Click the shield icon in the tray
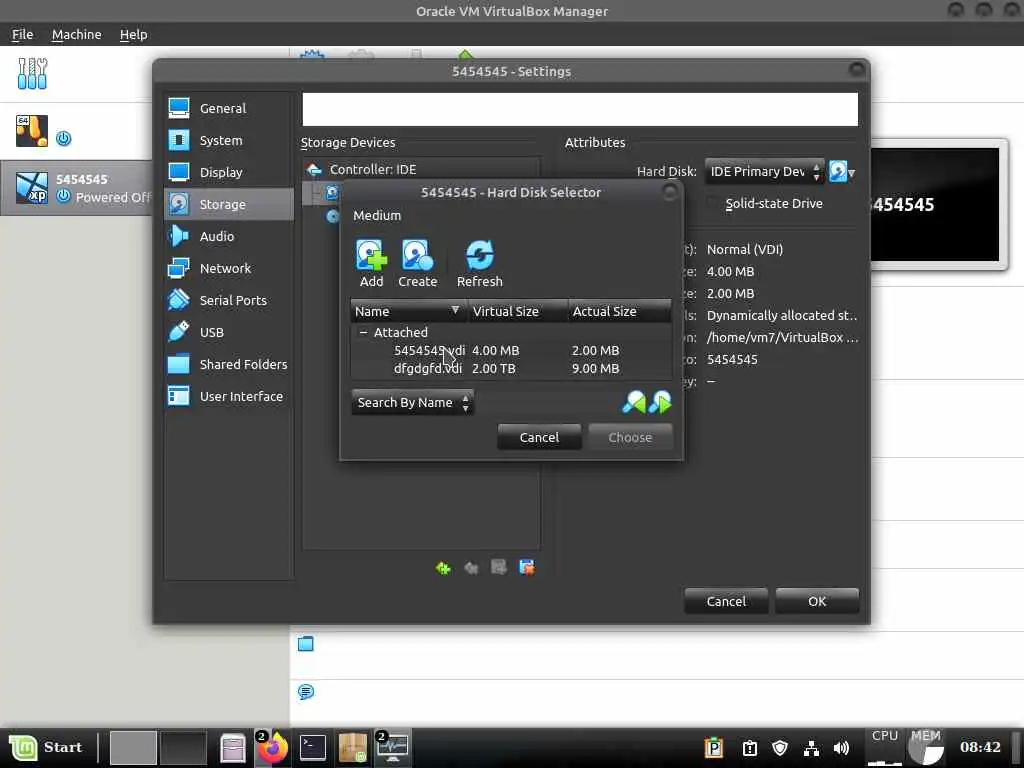 (x=780, y=748)
